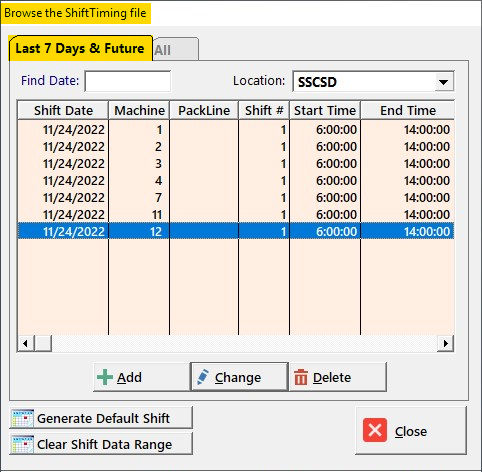Click in the Find Date field
The width and height of the screenshot is (482, 472).
128,81
